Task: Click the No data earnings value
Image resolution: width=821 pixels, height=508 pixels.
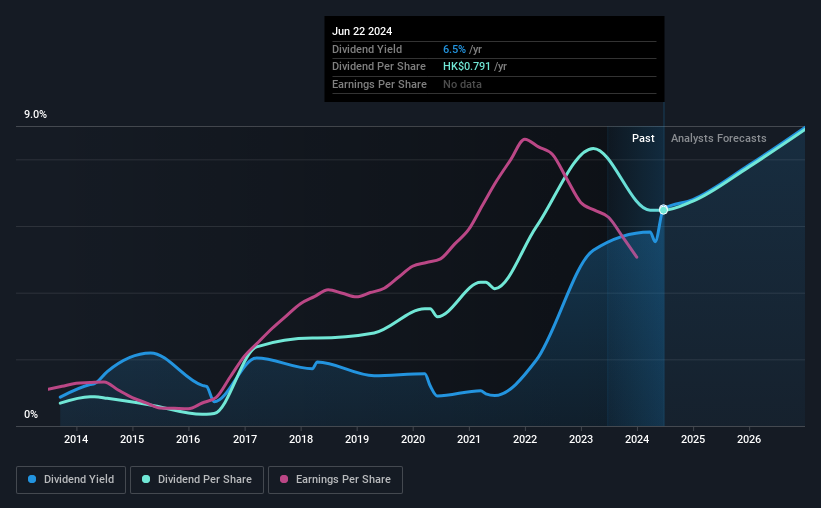Action: (462, 84)
